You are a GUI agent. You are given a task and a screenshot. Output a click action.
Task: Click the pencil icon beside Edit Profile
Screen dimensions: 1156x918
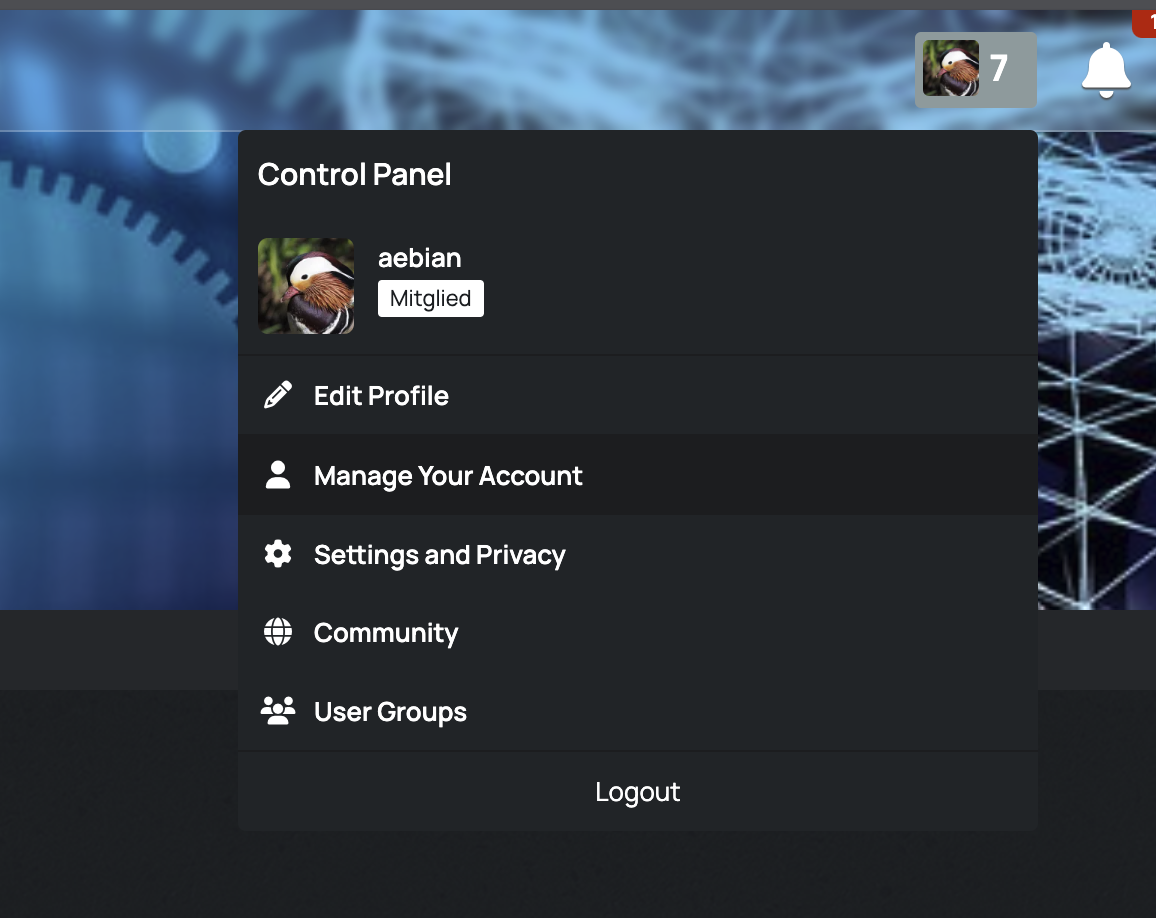pos(277,395)
